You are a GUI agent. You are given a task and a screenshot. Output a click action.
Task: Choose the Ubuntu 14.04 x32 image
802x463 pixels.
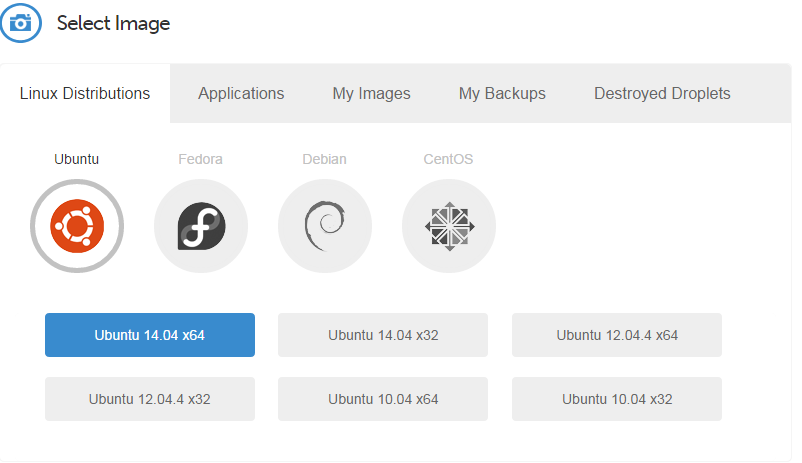[383, 335]
